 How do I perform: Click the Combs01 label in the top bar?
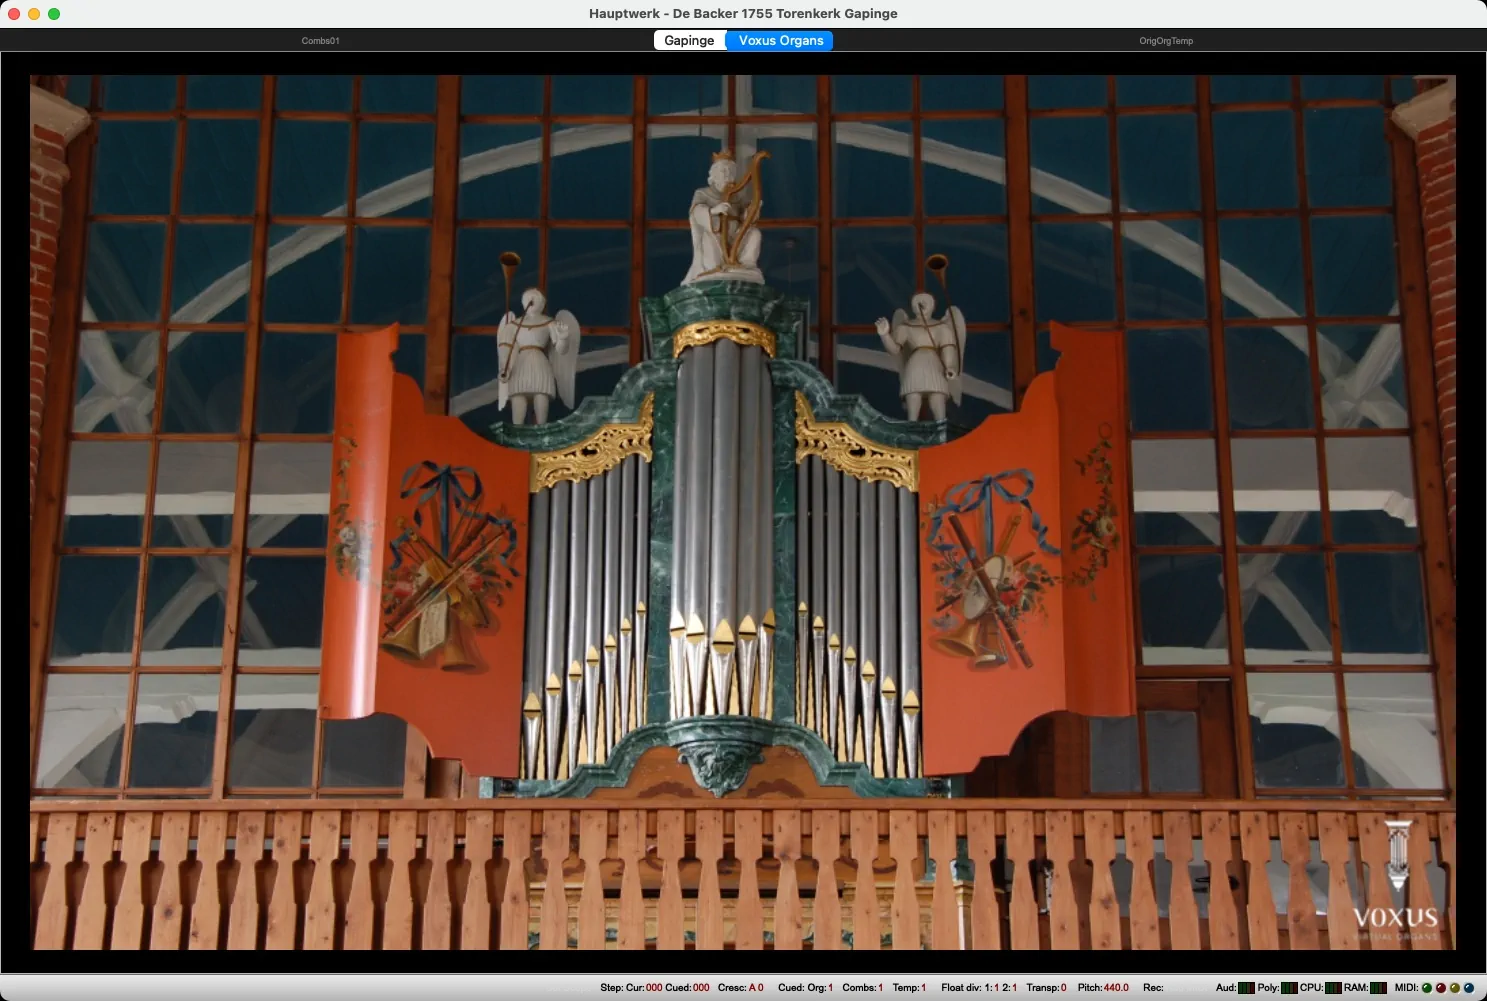pos(320,41)
